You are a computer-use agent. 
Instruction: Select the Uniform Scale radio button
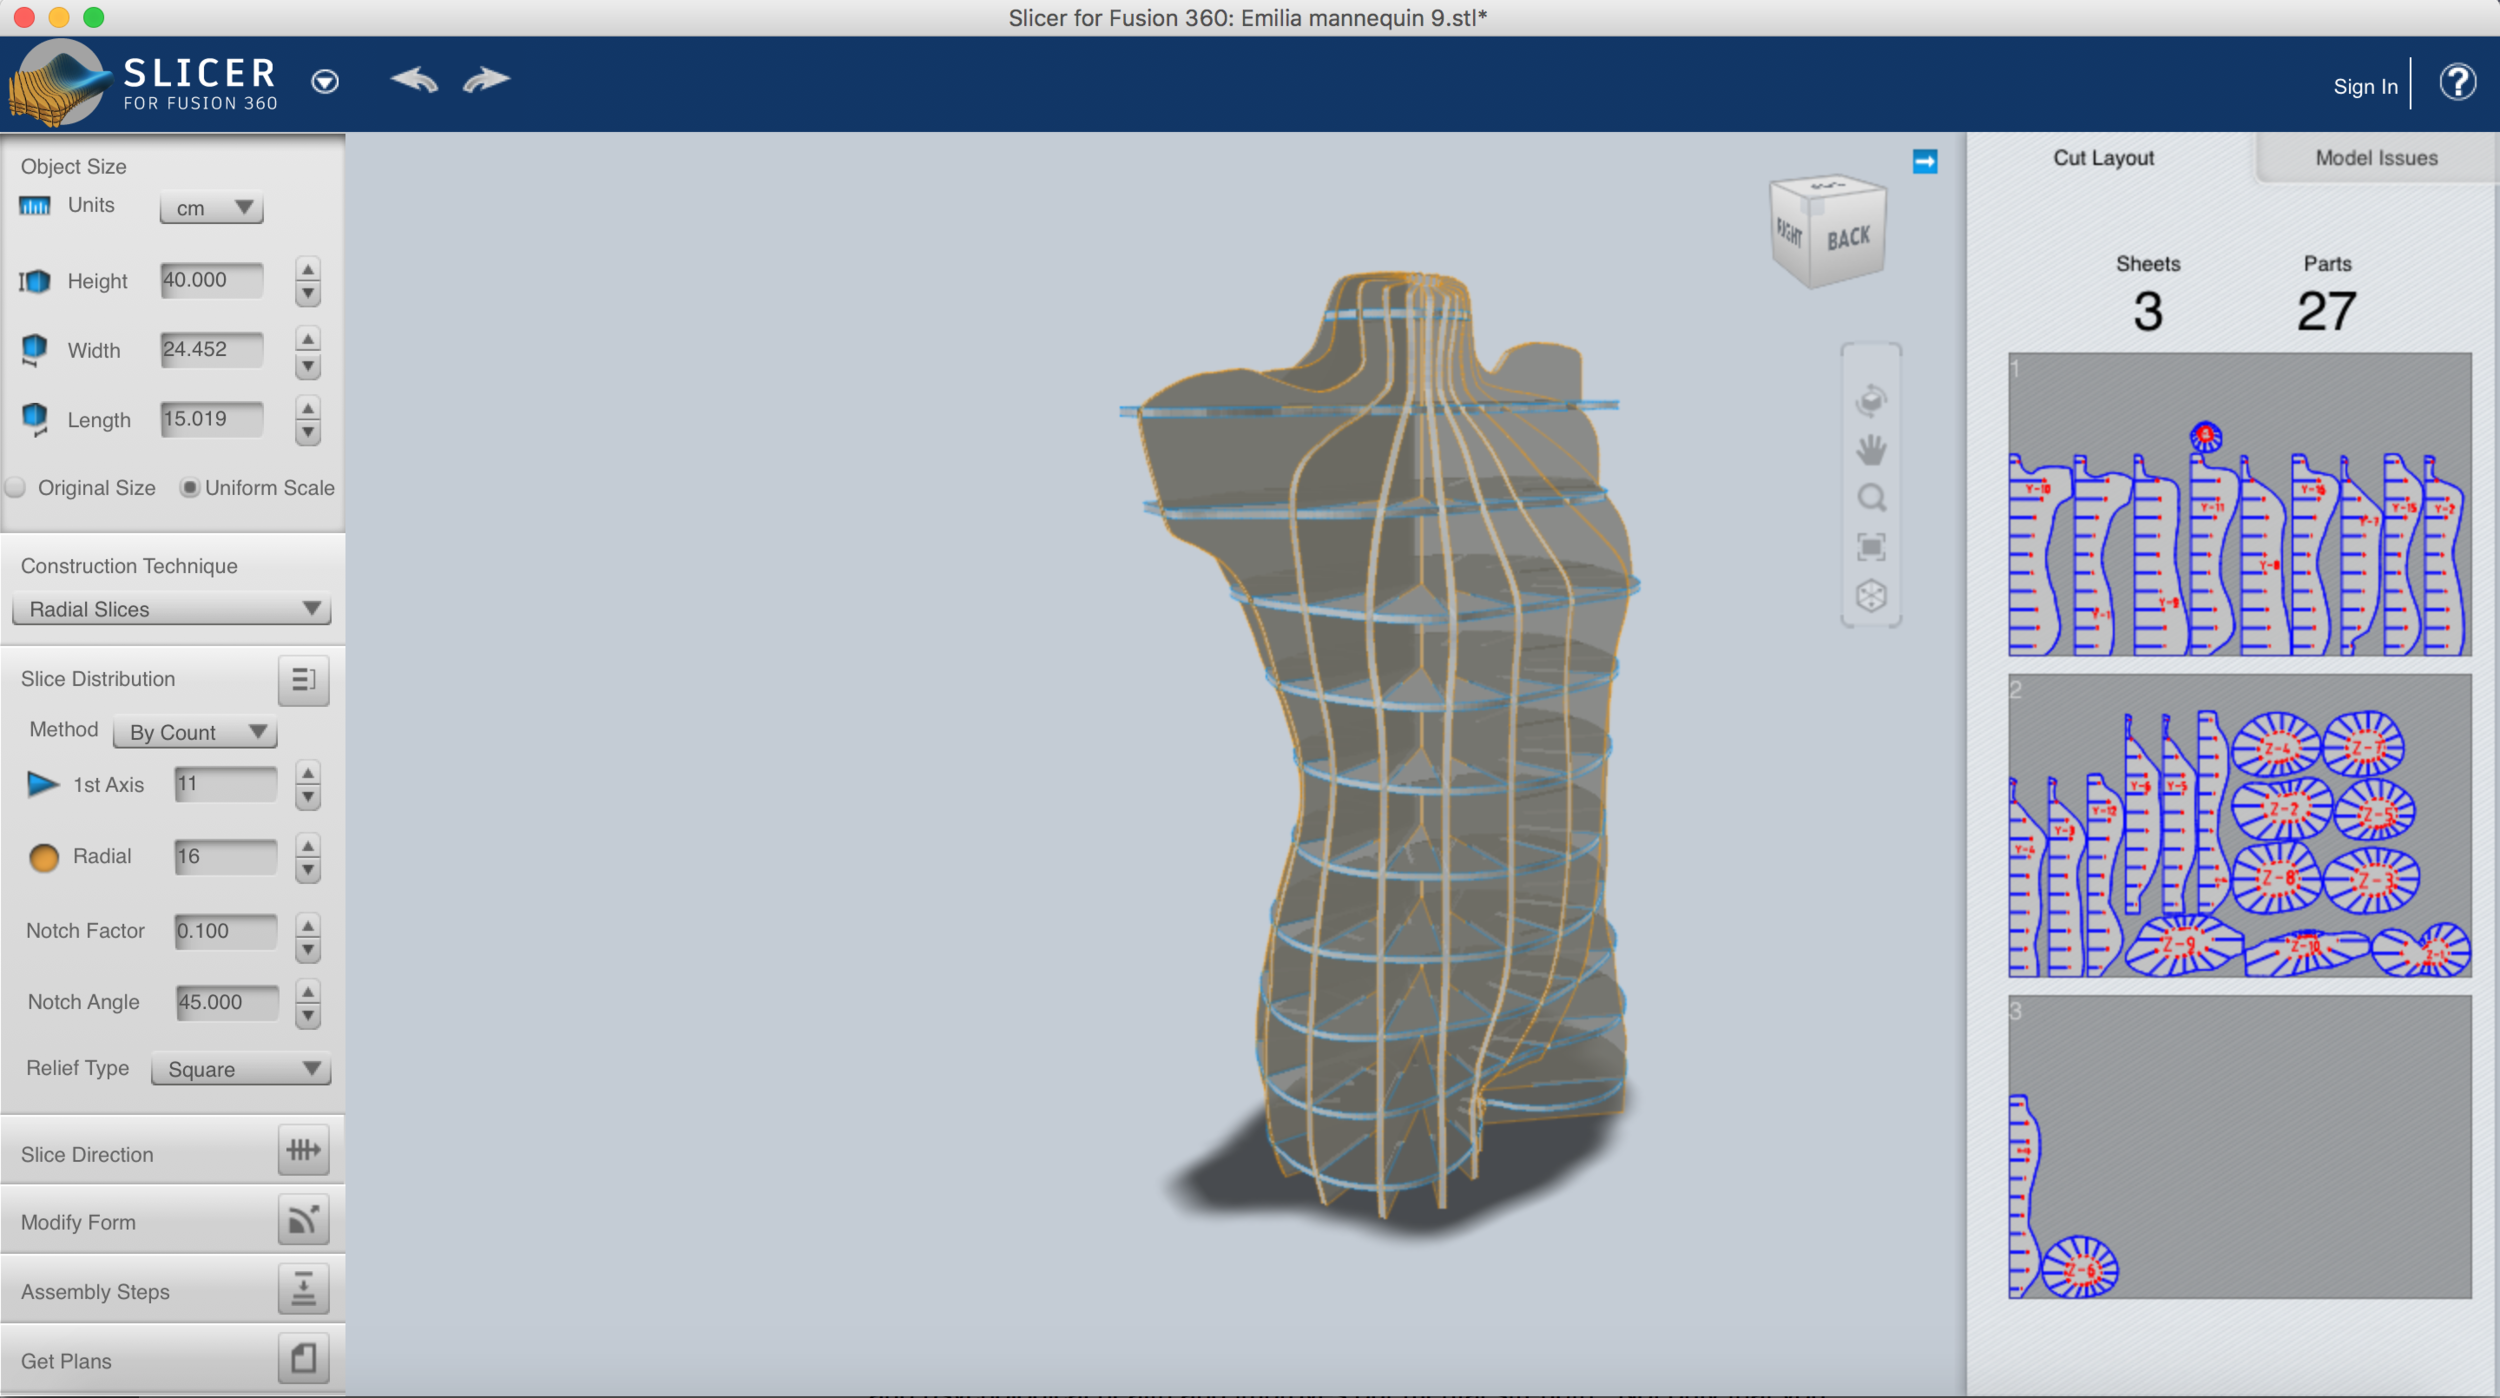click(189, 488)
